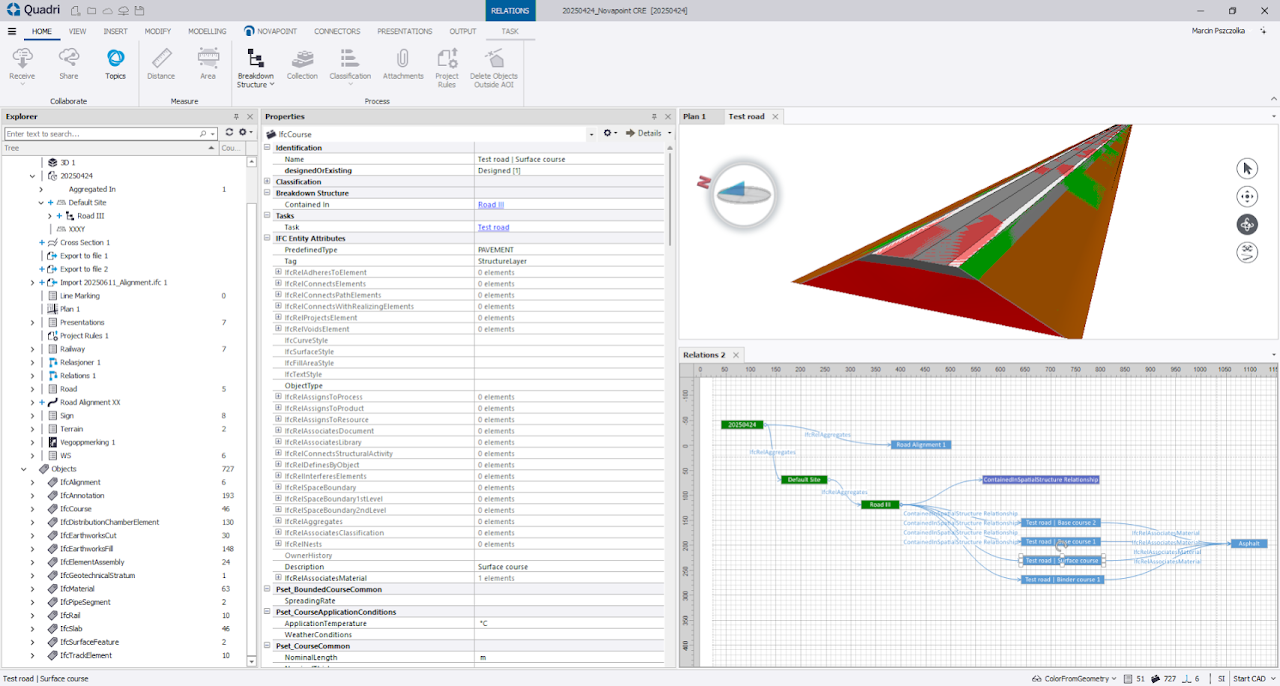Collapse the Pset_CourseCommon property group
This screenshot has width=1280, height=686.
click(268, 646)
